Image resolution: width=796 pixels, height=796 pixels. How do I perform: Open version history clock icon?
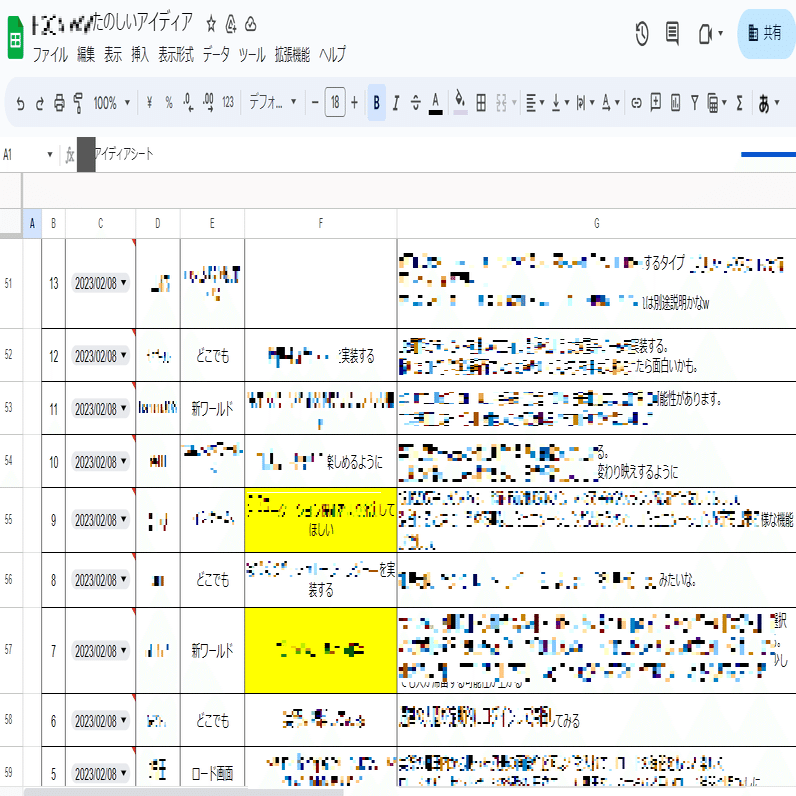pos(642,34)
